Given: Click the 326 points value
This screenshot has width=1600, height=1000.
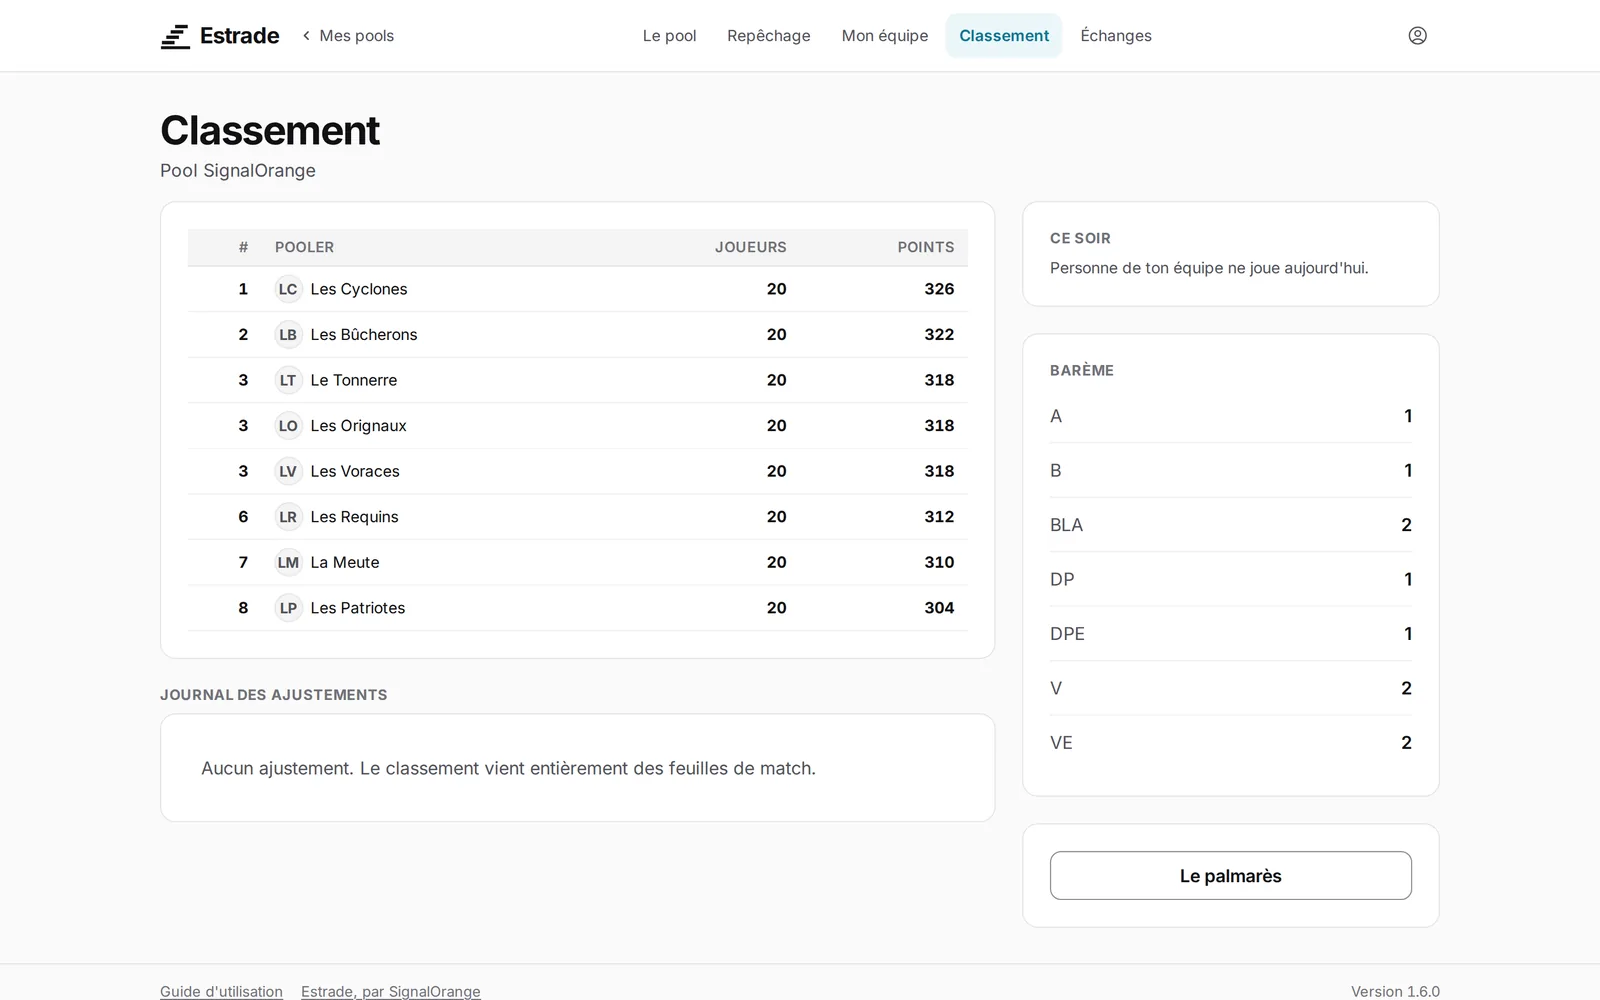Looking at the screenshot, I should [x=939, y=289].
